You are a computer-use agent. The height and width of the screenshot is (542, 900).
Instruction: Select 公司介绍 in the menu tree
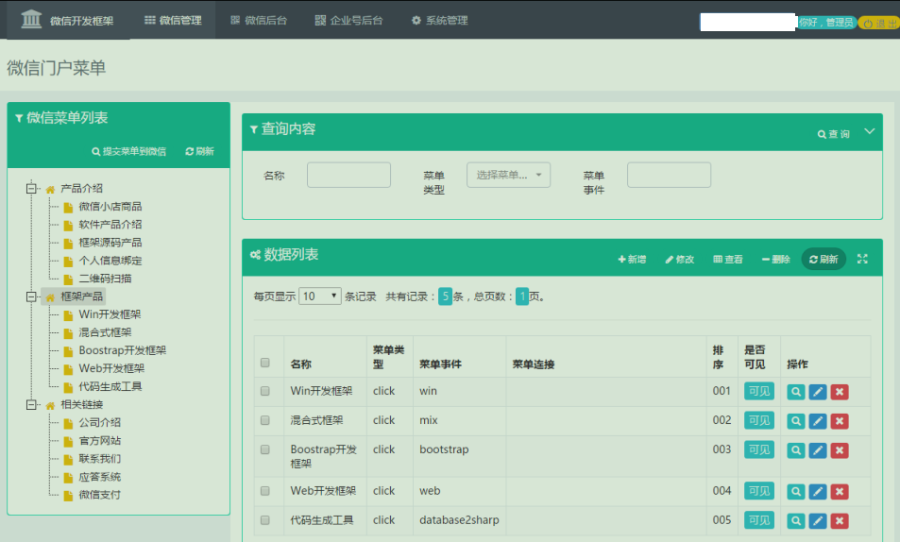(x=100, y=423)
